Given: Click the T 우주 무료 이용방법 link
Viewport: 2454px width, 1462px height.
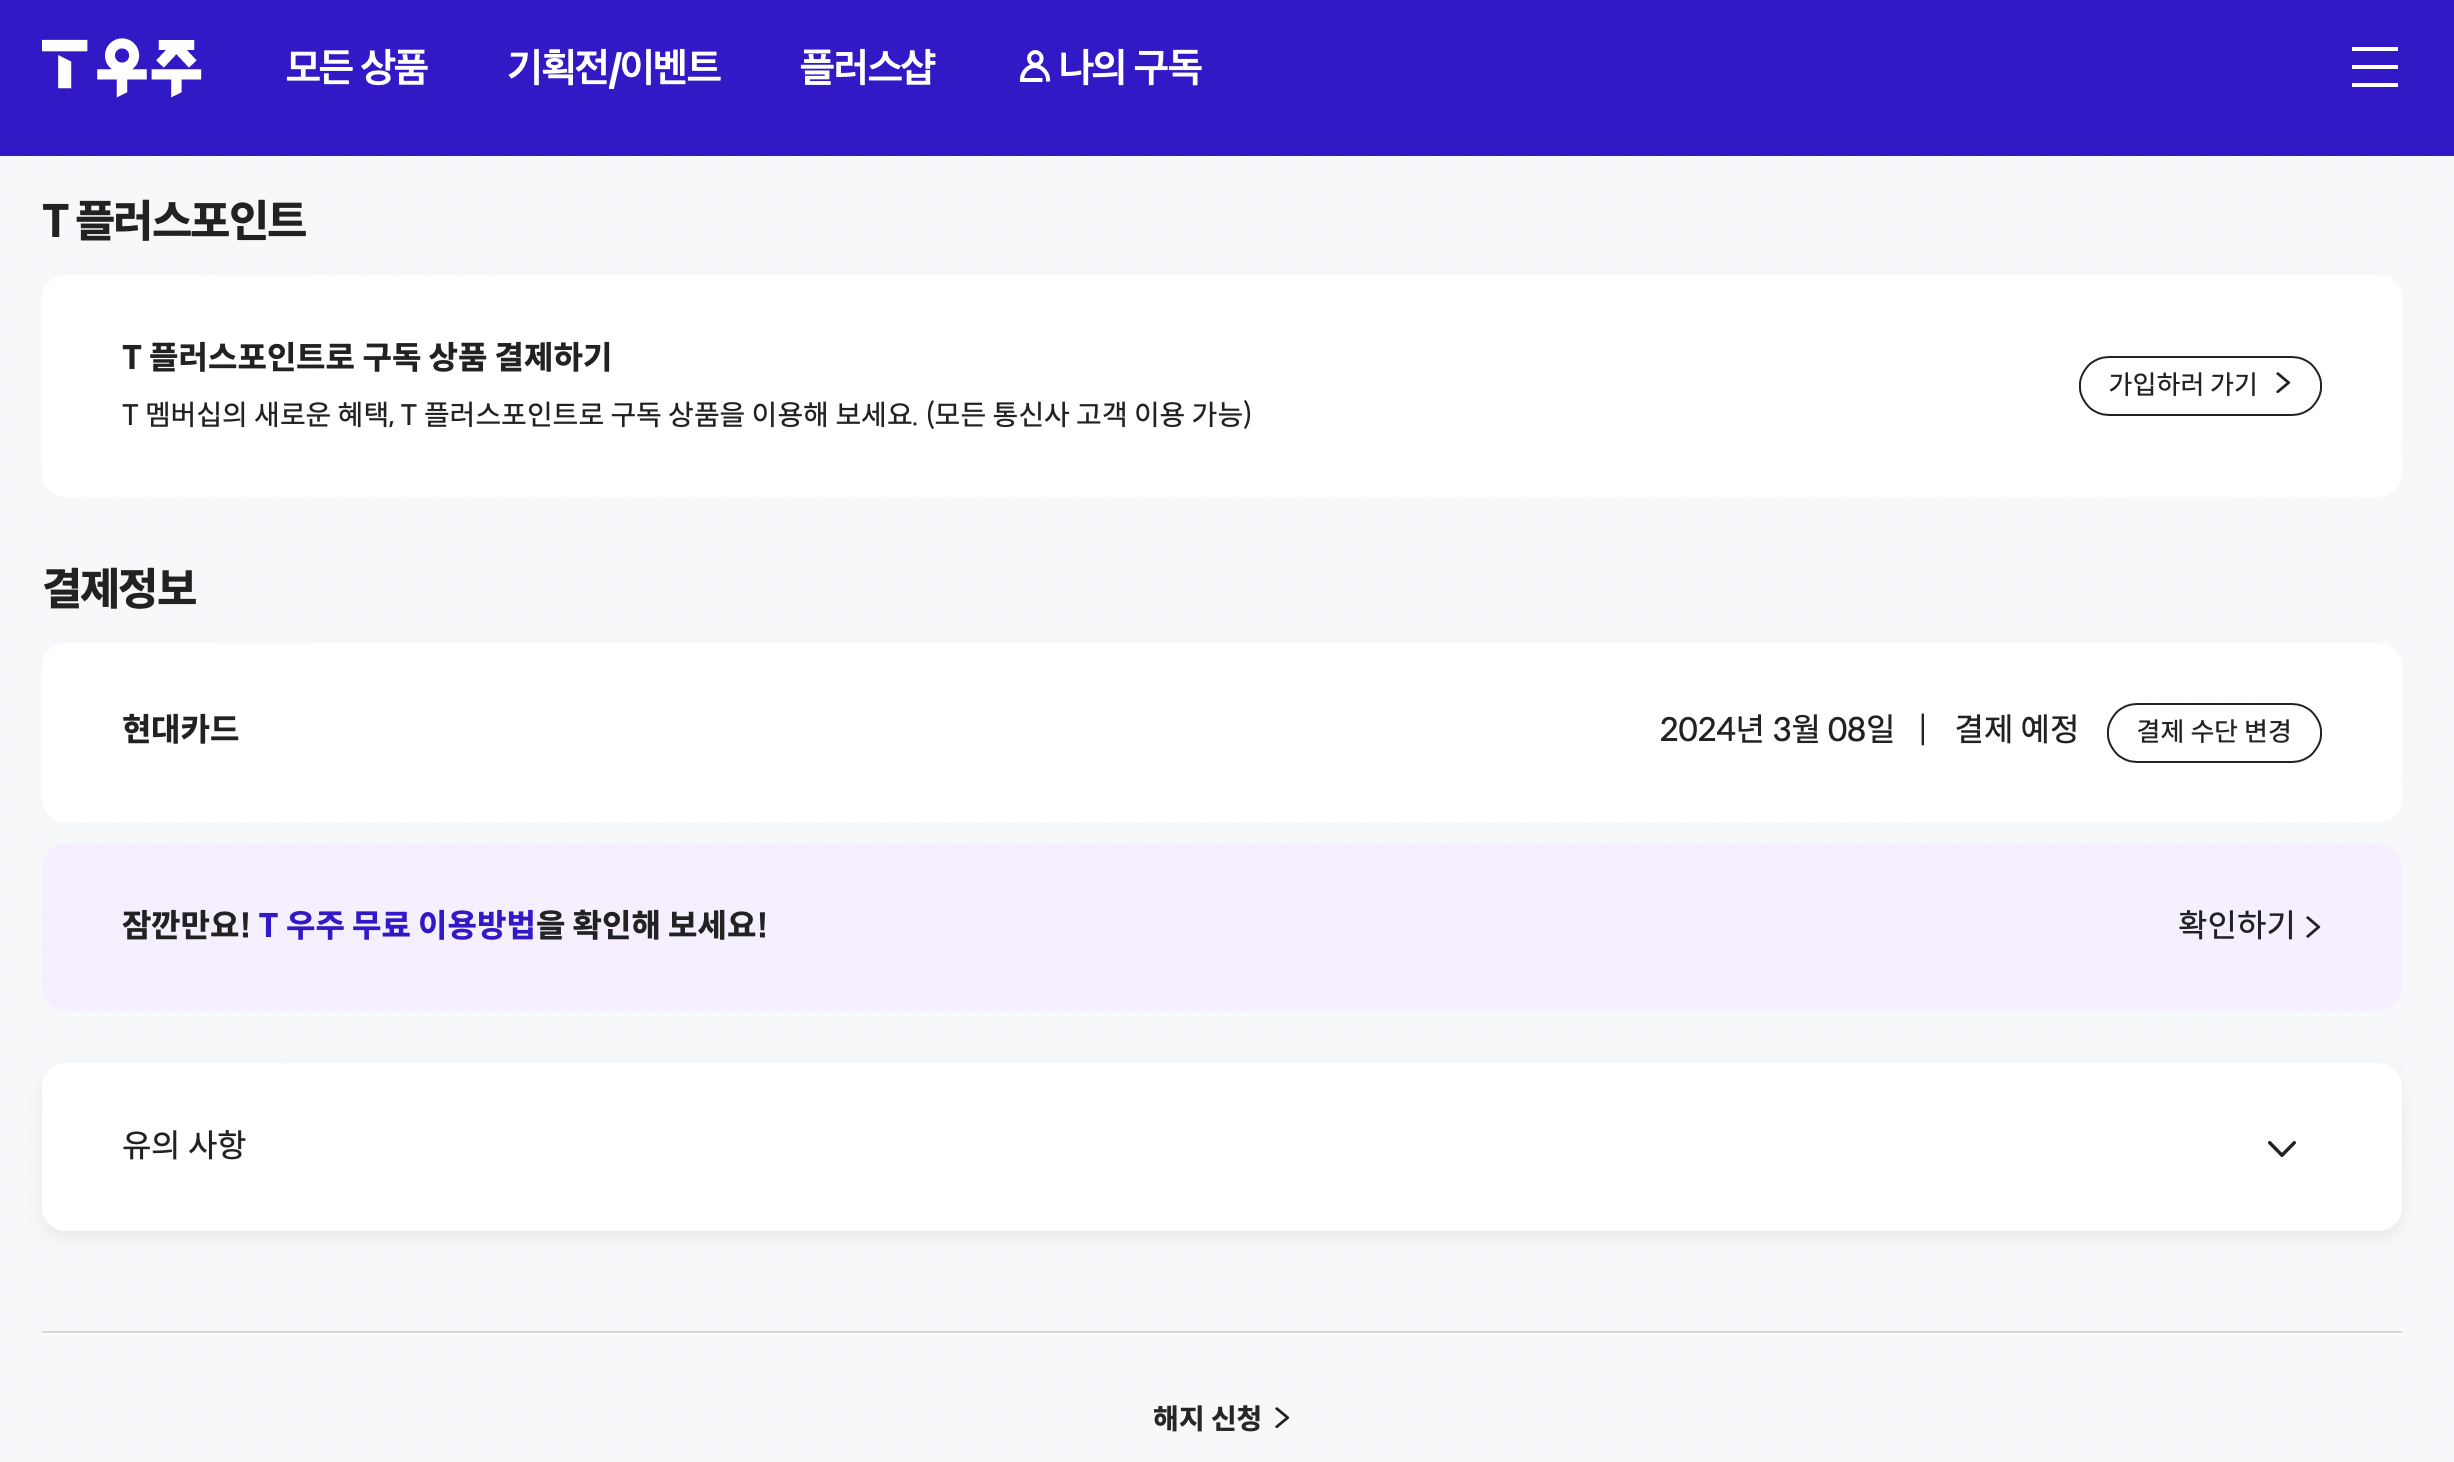Looking at the screenshot, I should (x=396, y=926).
